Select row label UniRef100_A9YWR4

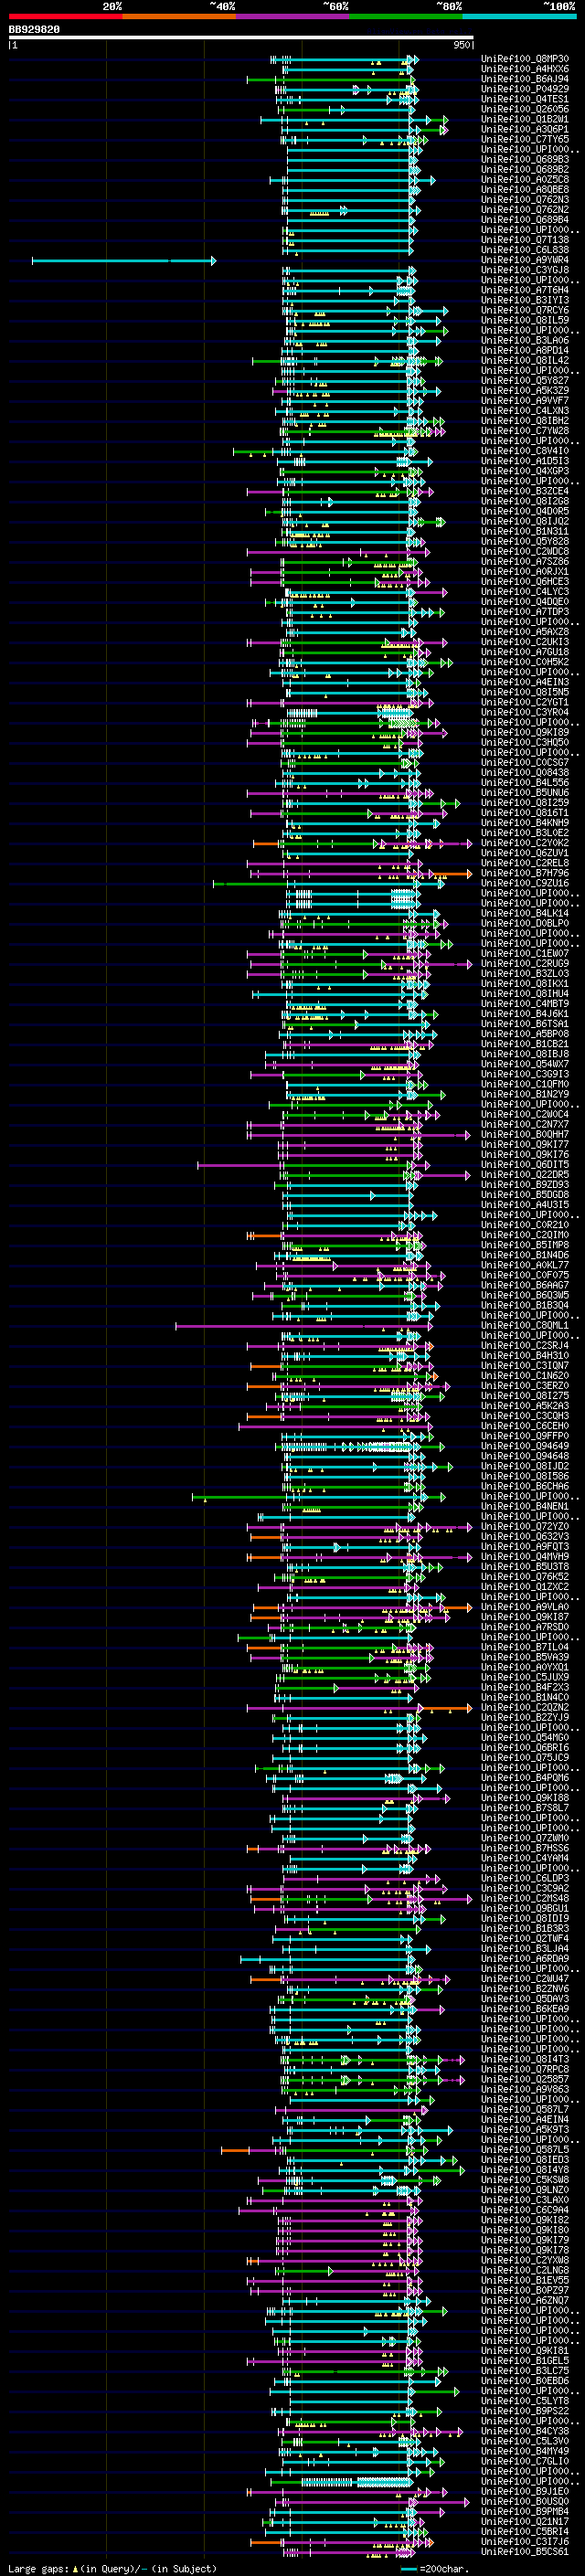pyautogui.click(x=525, y=260)
